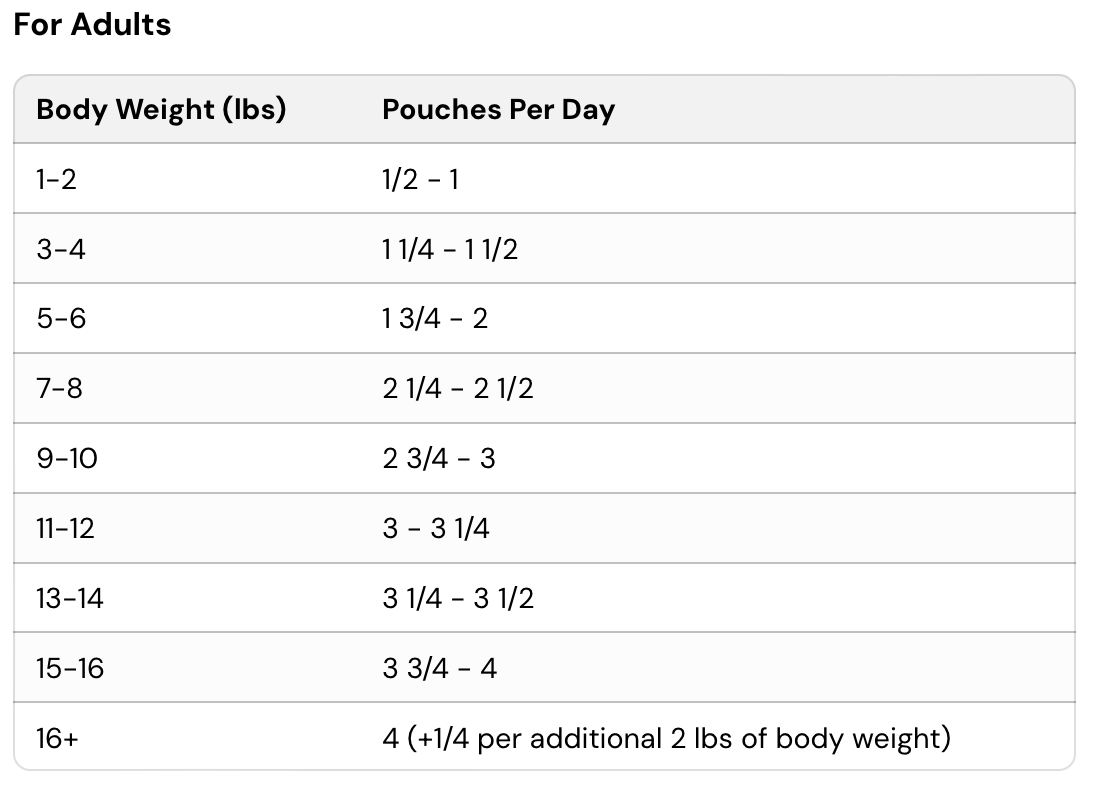This screenshot has width=1100, height=796.
Task: Click the '1/2 - 1' pouches value
Action: tap(420, 179)
